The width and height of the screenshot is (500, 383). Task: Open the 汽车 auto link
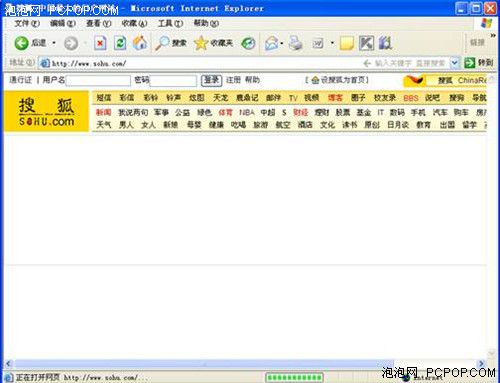[x=440, y=112]
